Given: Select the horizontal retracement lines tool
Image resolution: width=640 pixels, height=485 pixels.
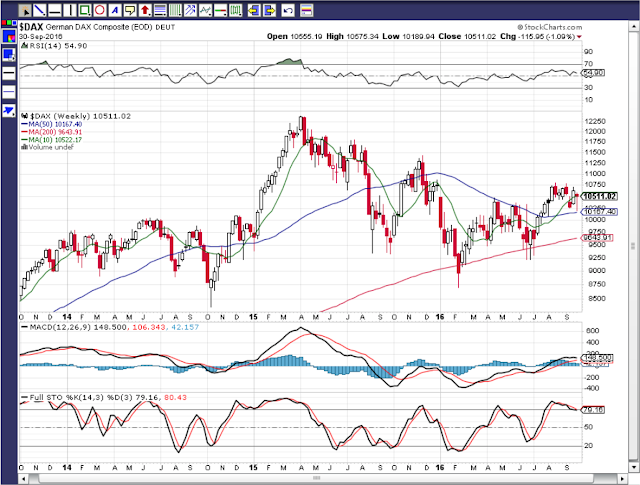Looking at the screenshot, I should click(160, 10).
